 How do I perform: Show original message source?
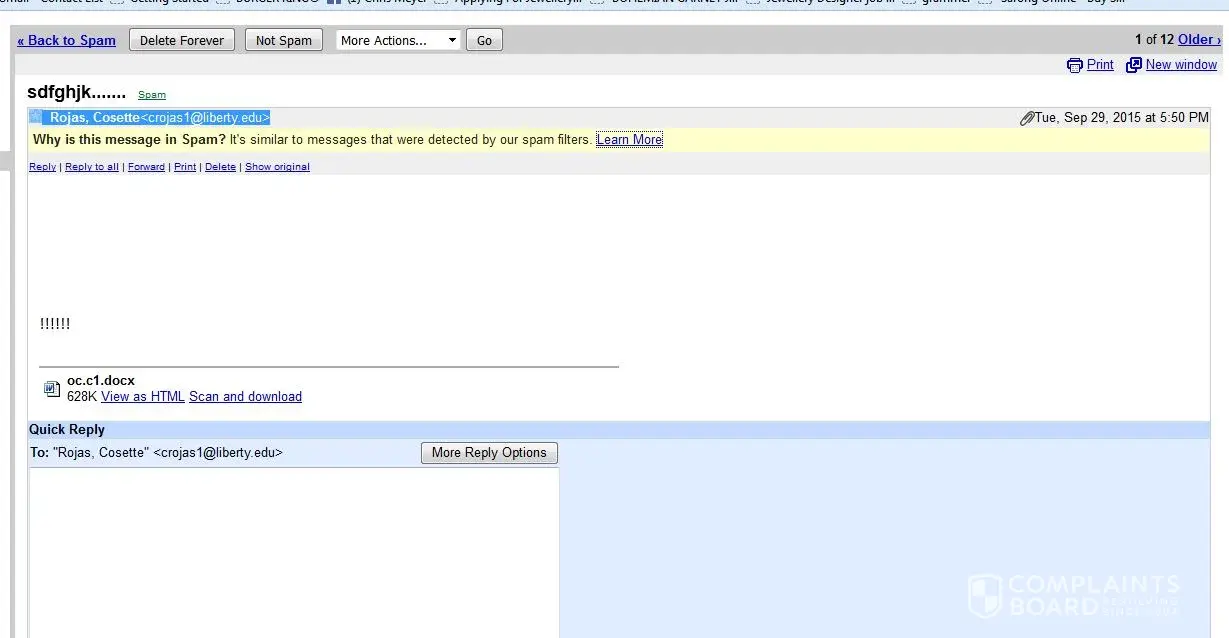coord(277,167)
